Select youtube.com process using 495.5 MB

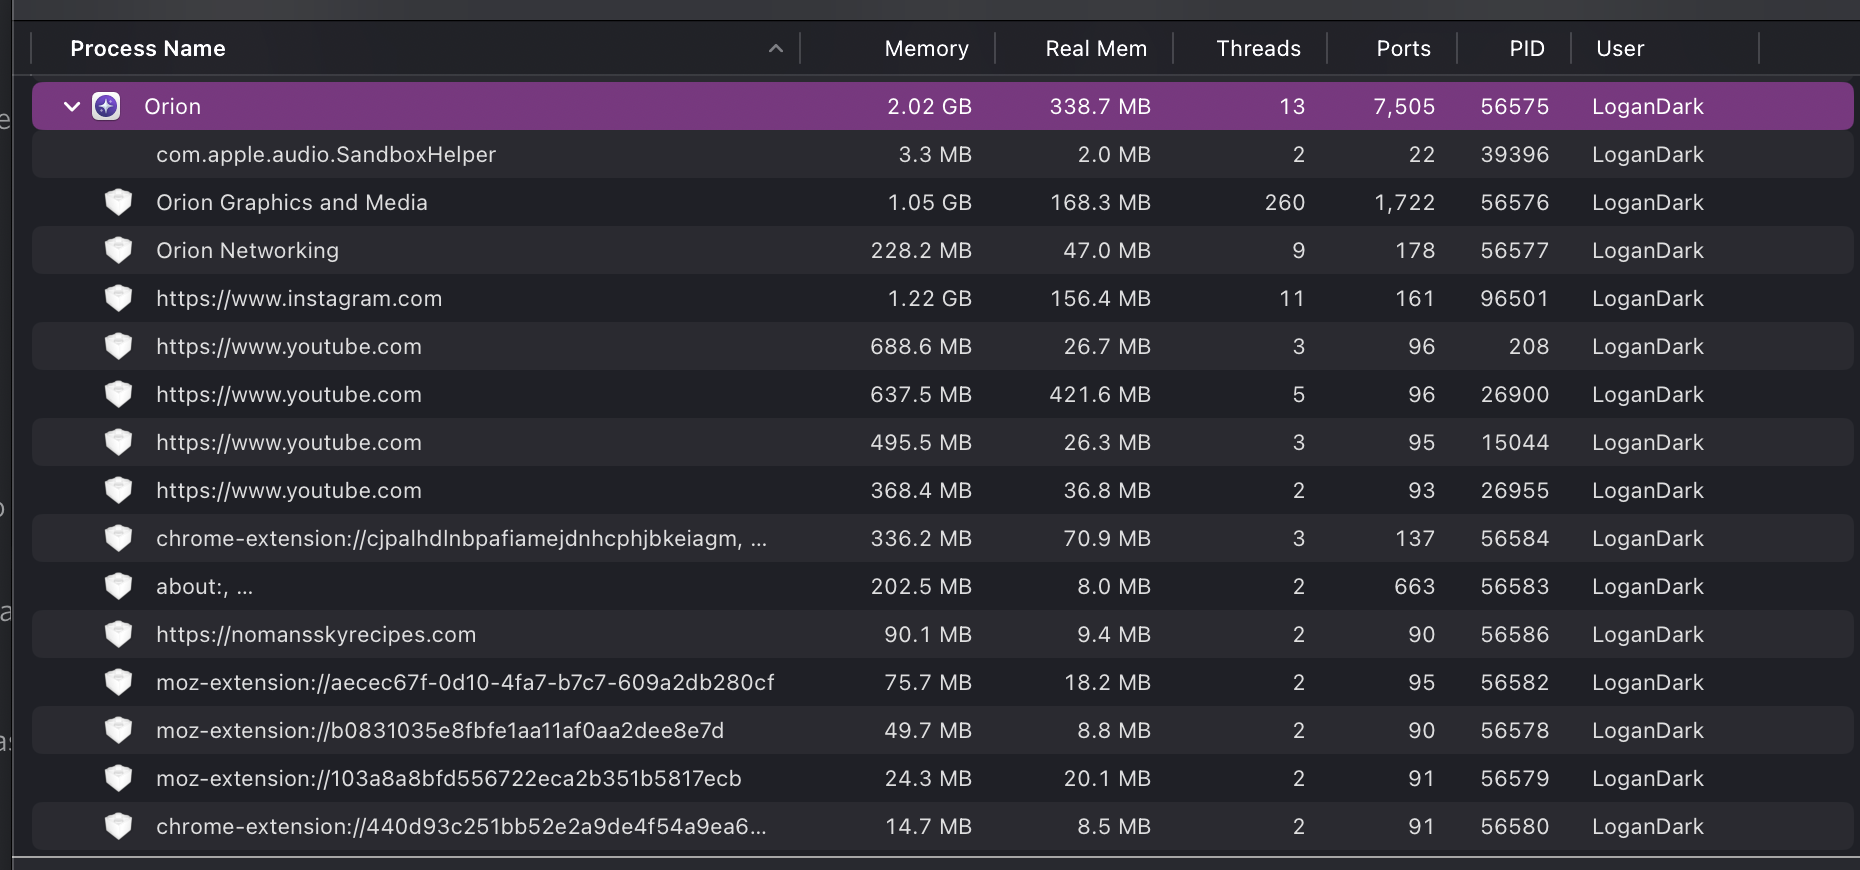942,442
